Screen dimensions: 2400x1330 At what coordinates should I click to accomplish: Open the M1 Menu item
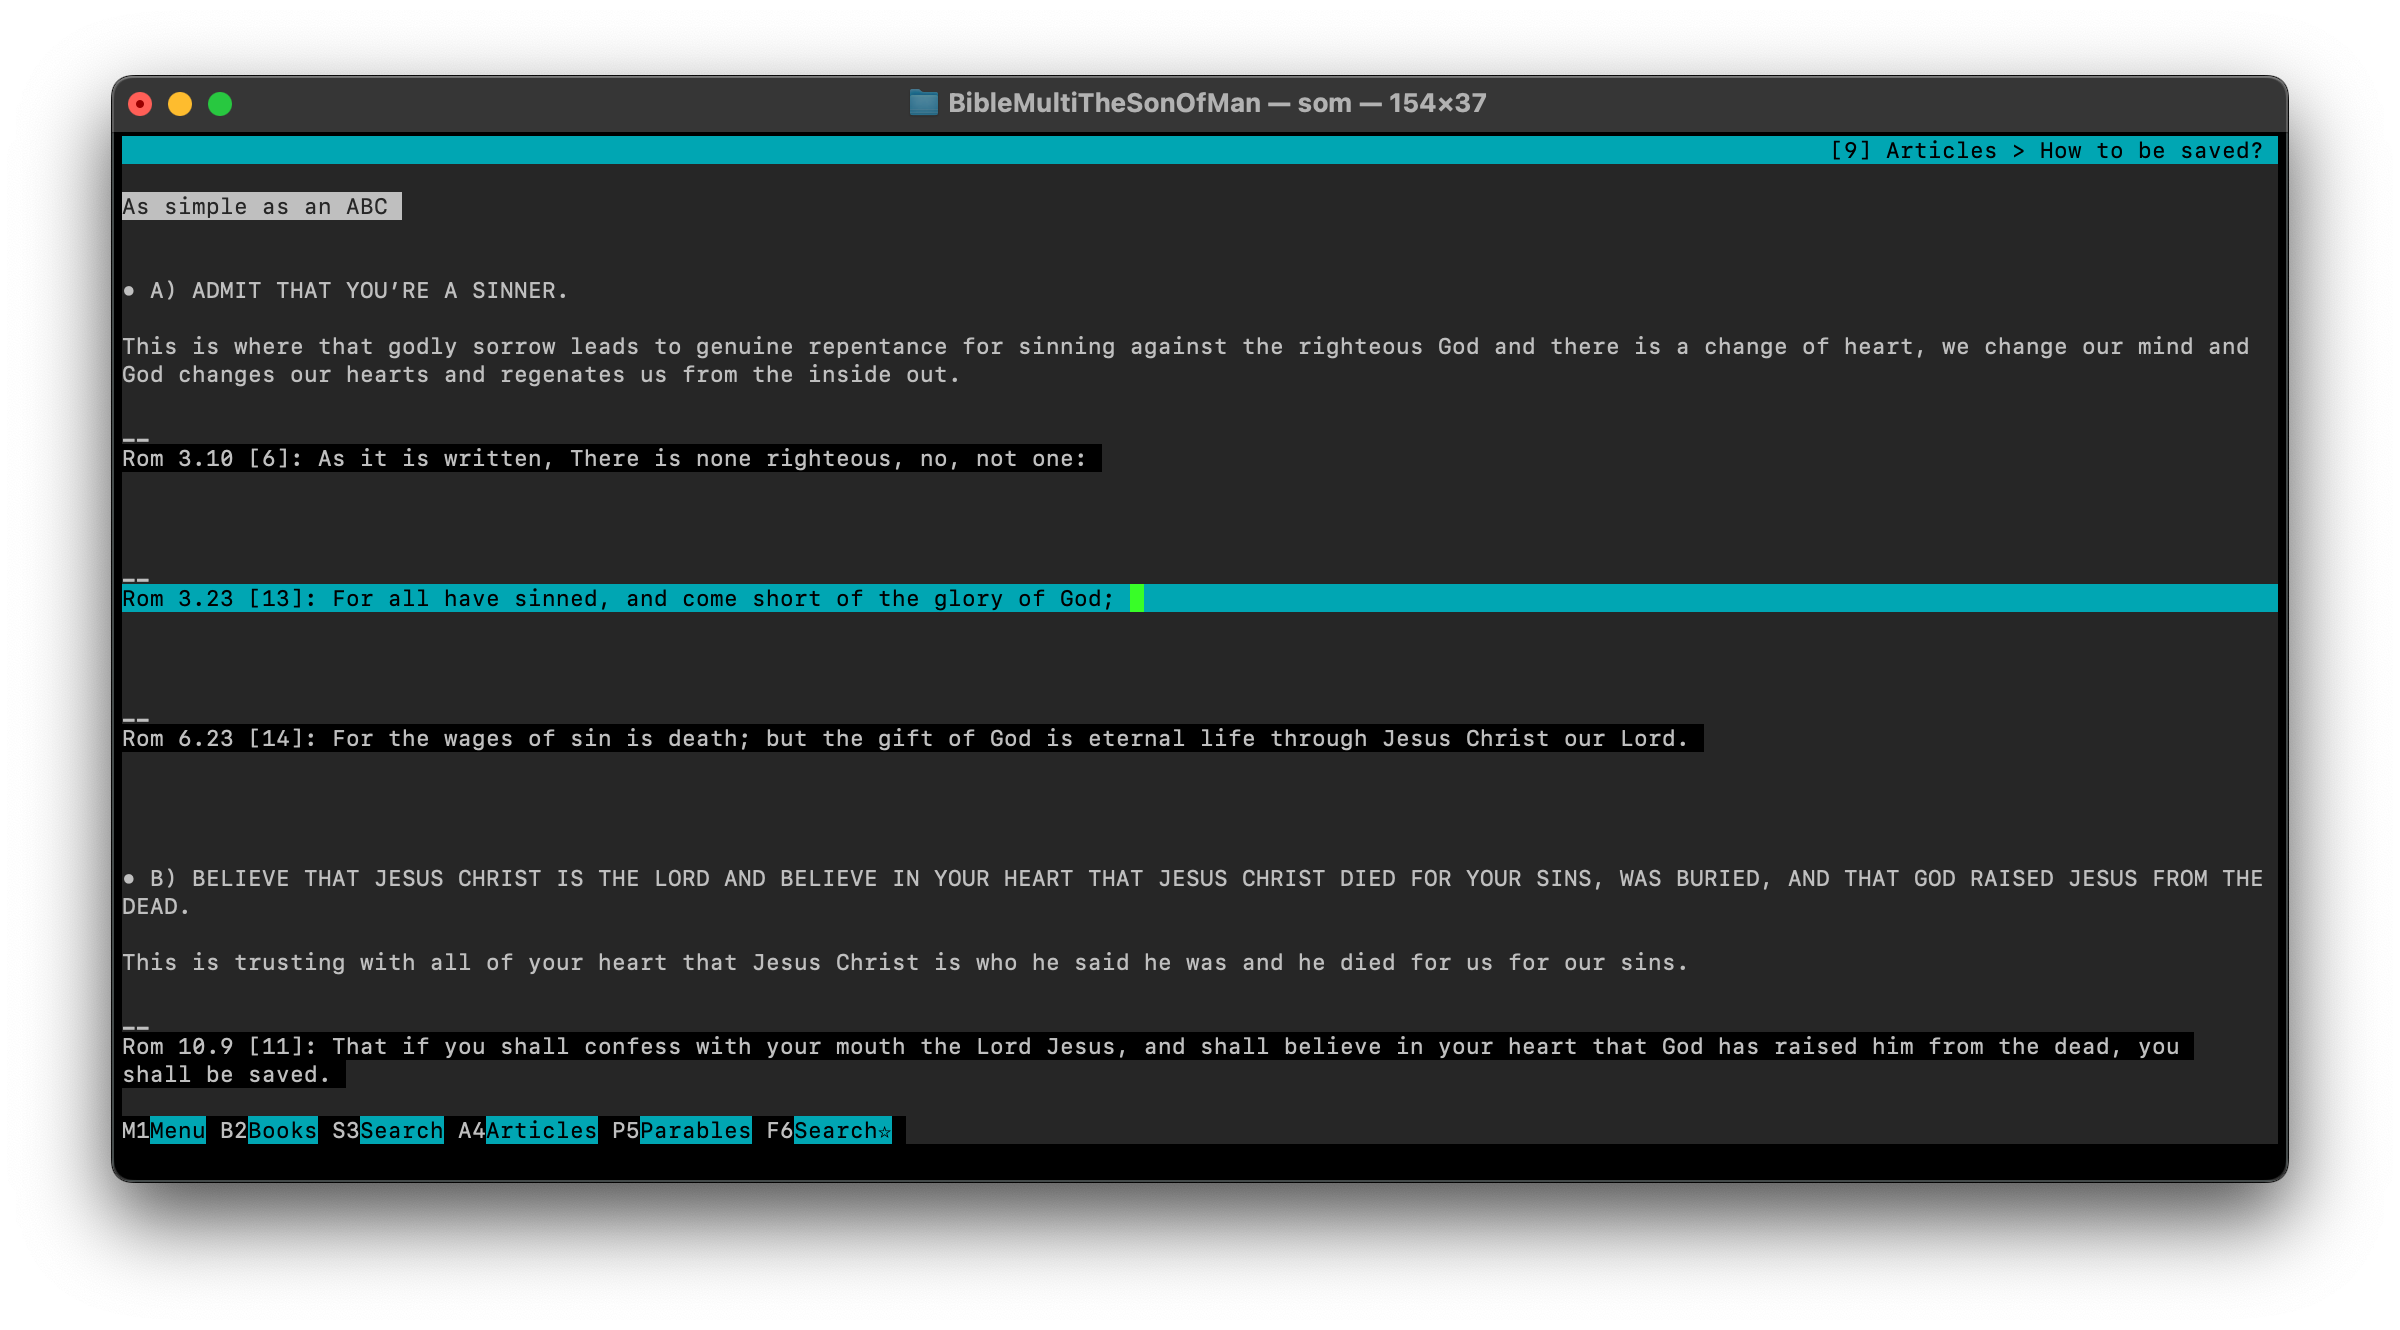click(x=164, y=1130)
